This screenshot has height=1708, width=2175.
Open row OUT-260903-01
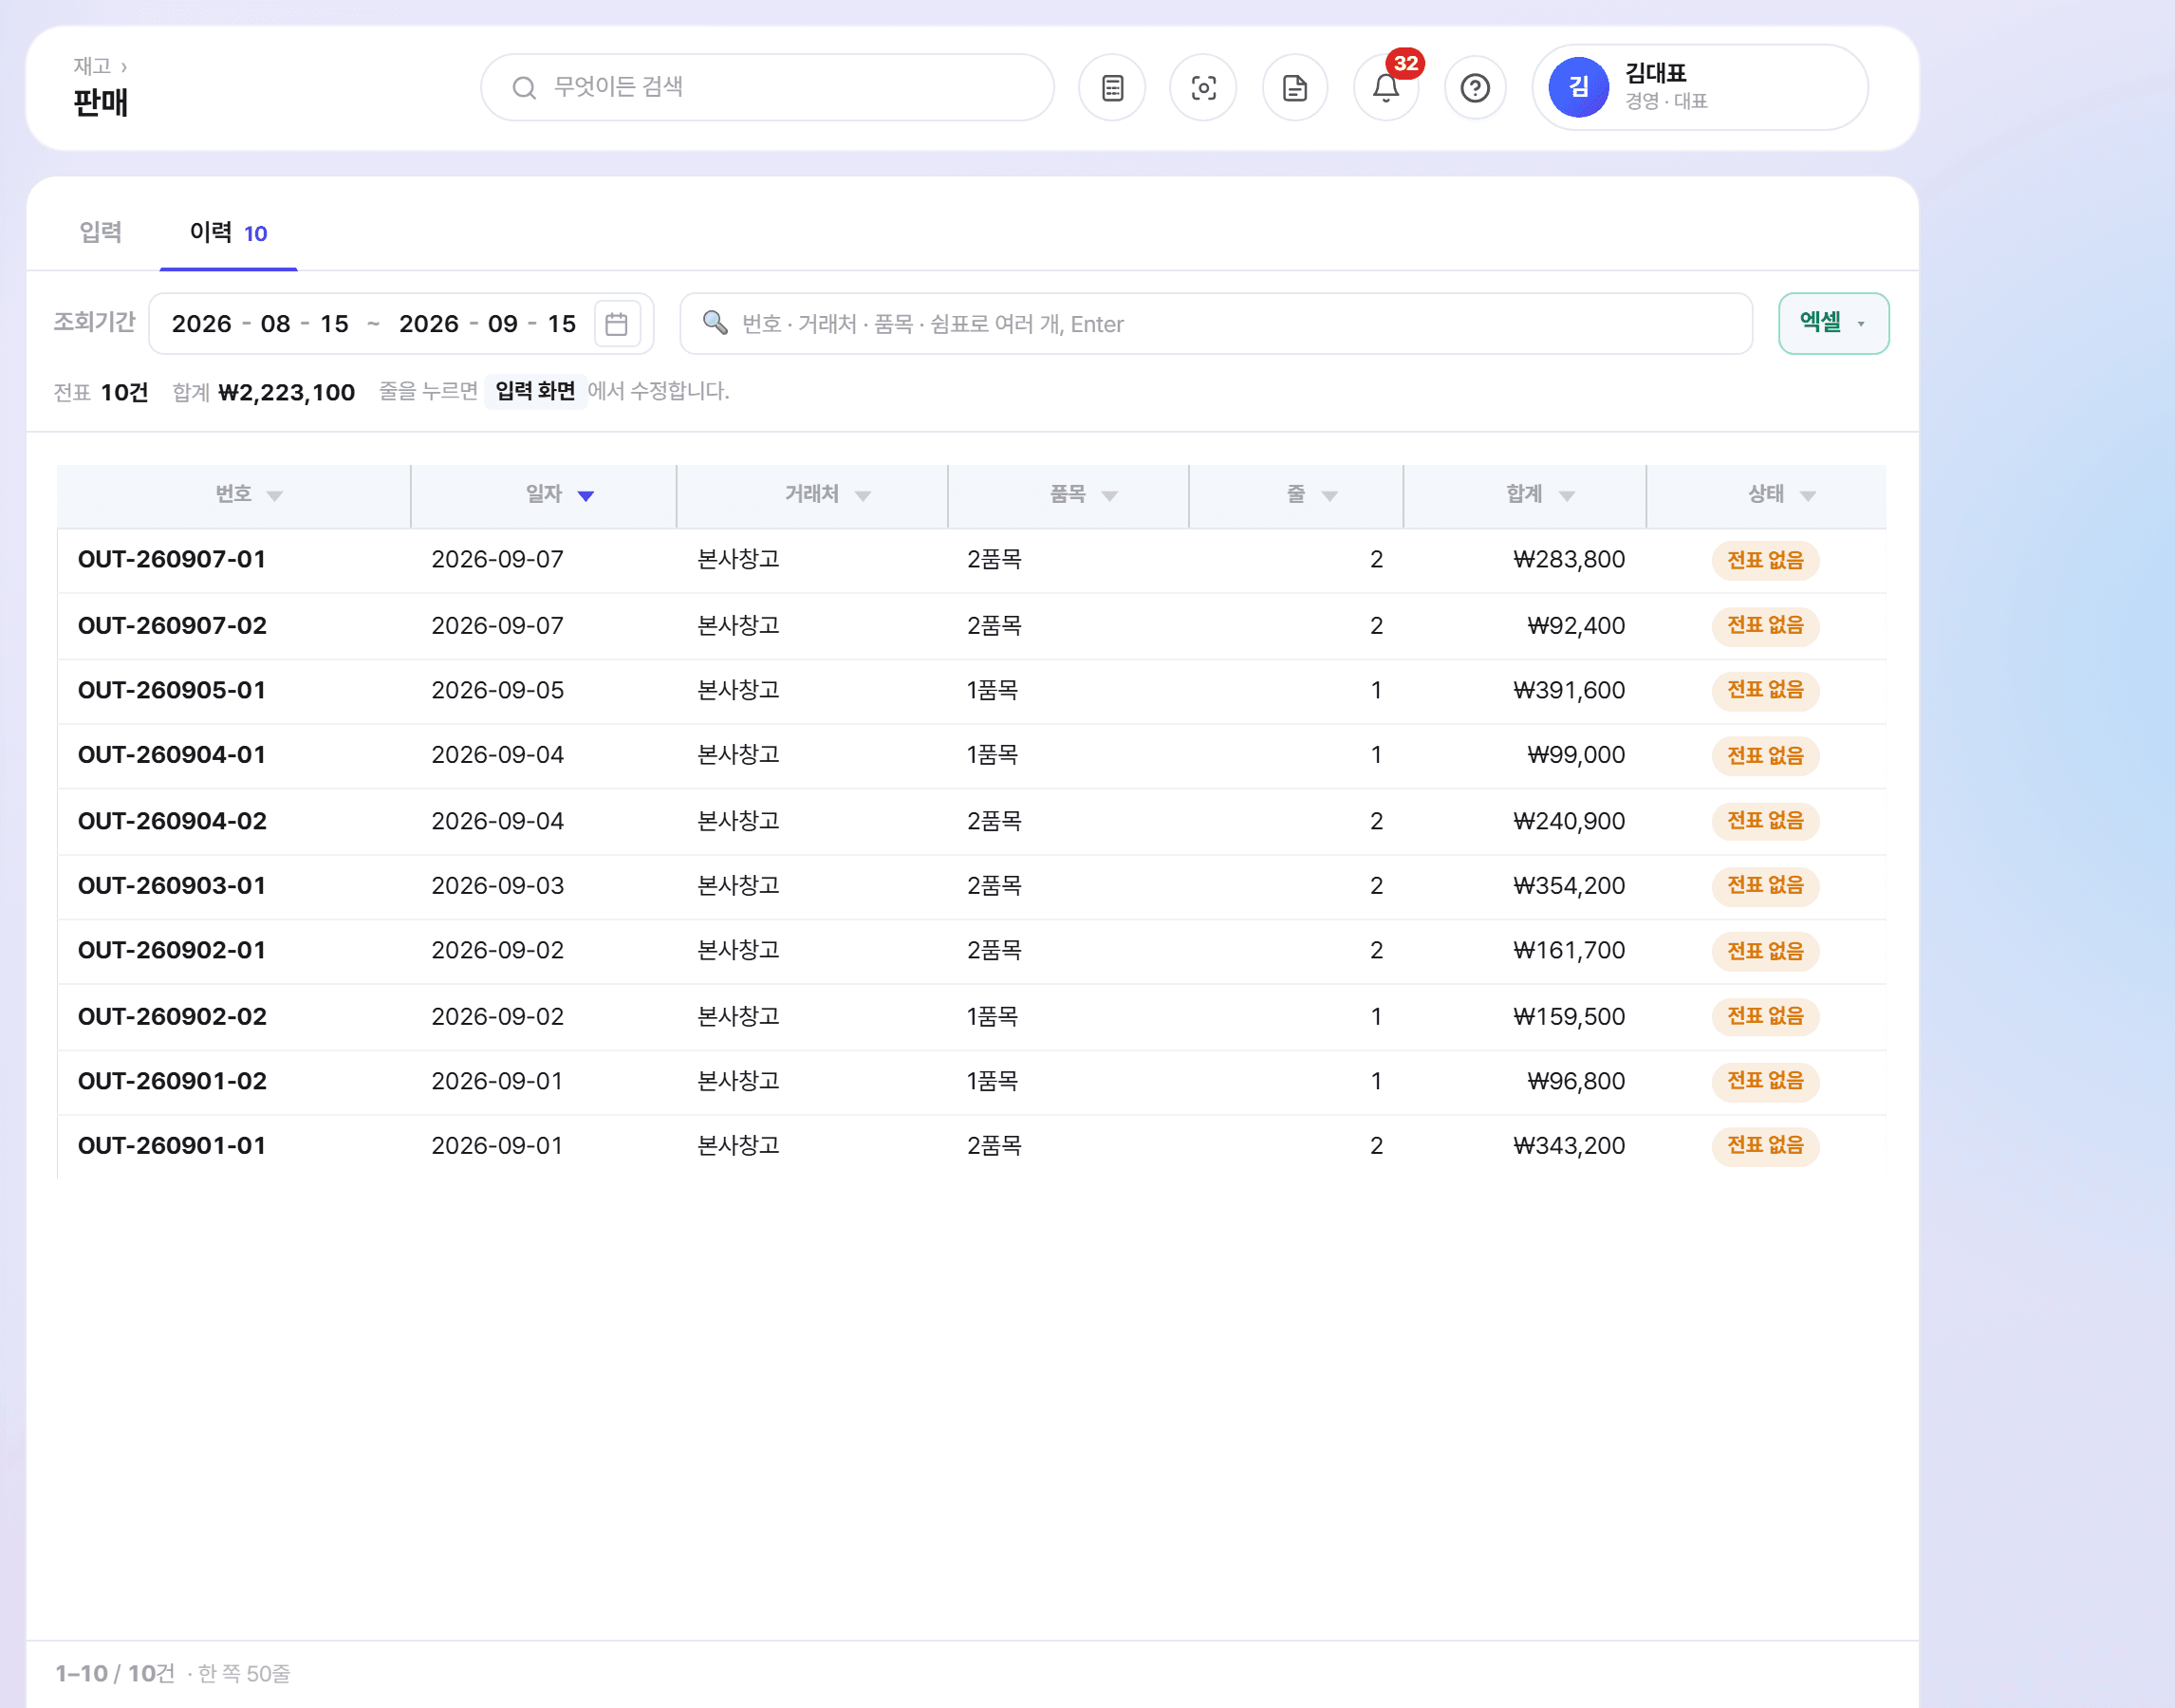pyautogui.click(x=971, y=886)
